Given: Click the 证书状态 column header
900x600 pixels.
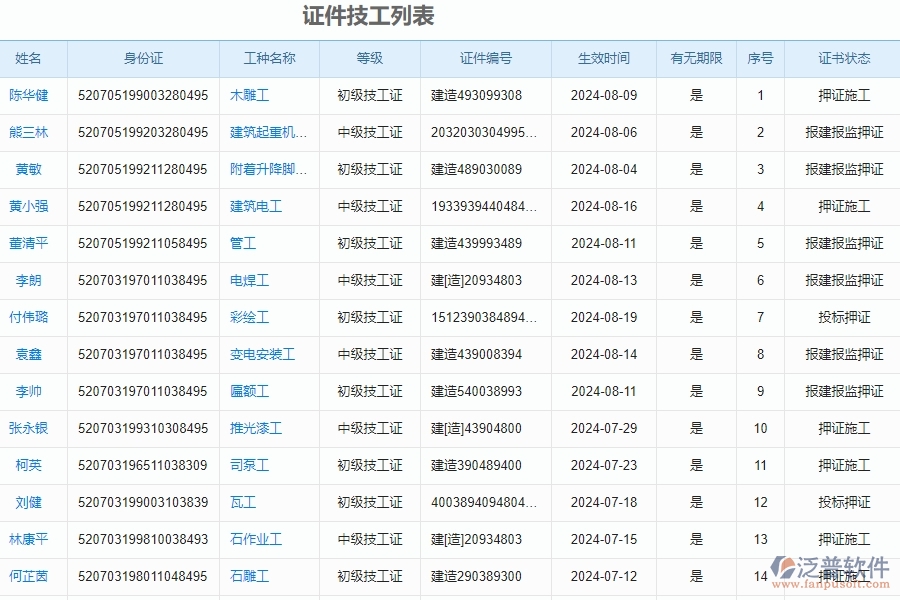Looking at the screenshot, I should click(841, 58).
